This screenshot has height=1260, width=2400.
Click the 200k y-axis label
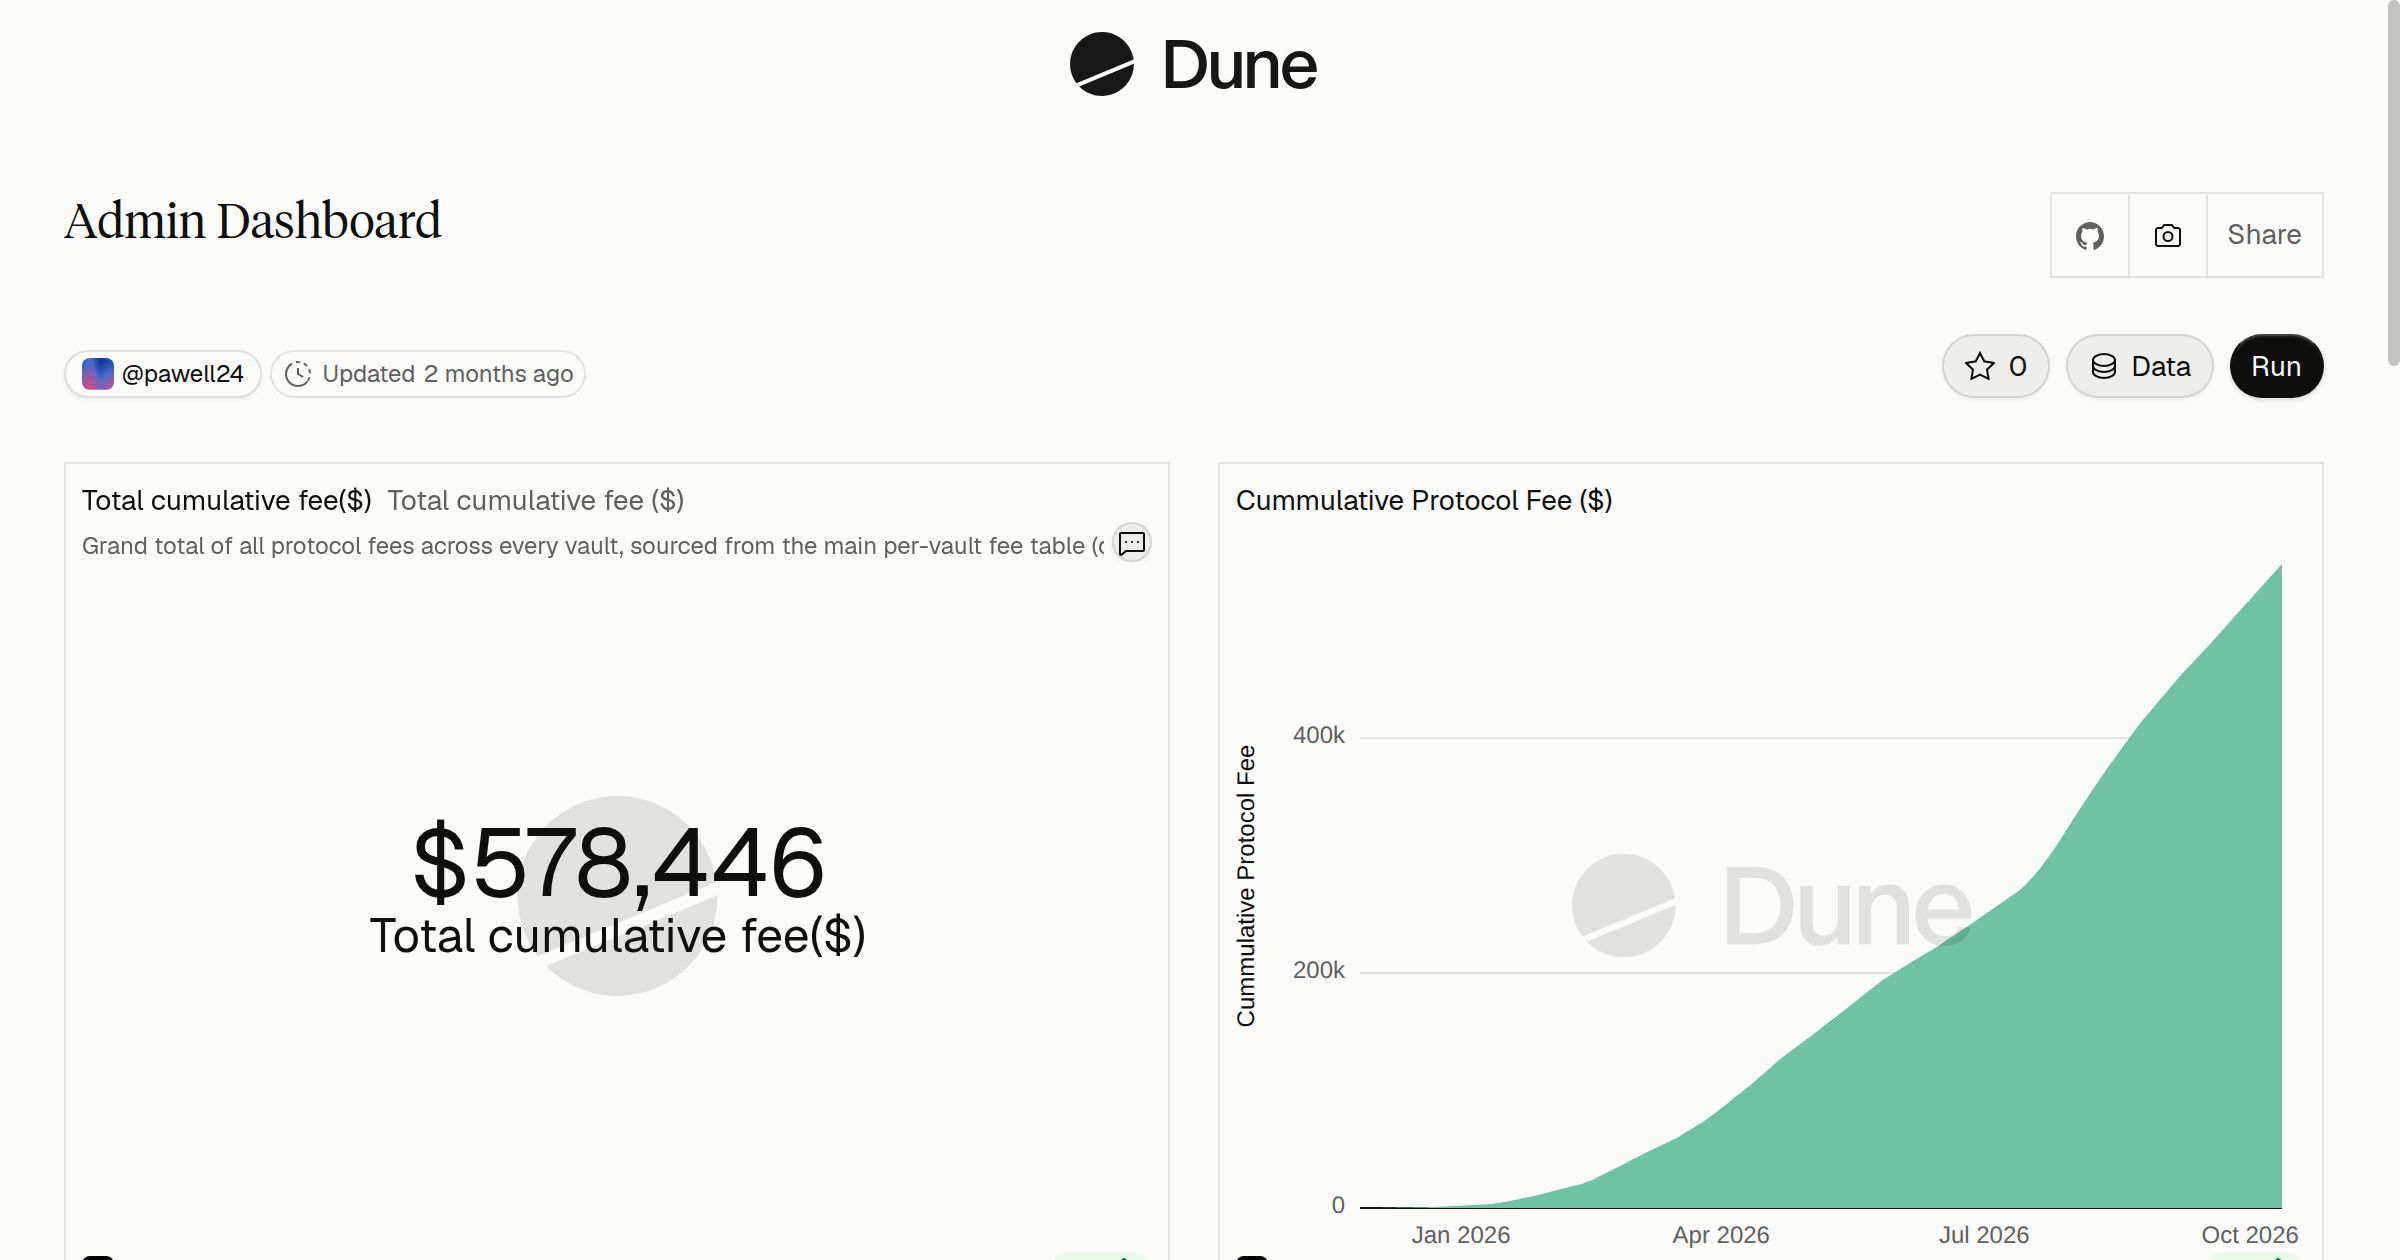(1319, 971)
